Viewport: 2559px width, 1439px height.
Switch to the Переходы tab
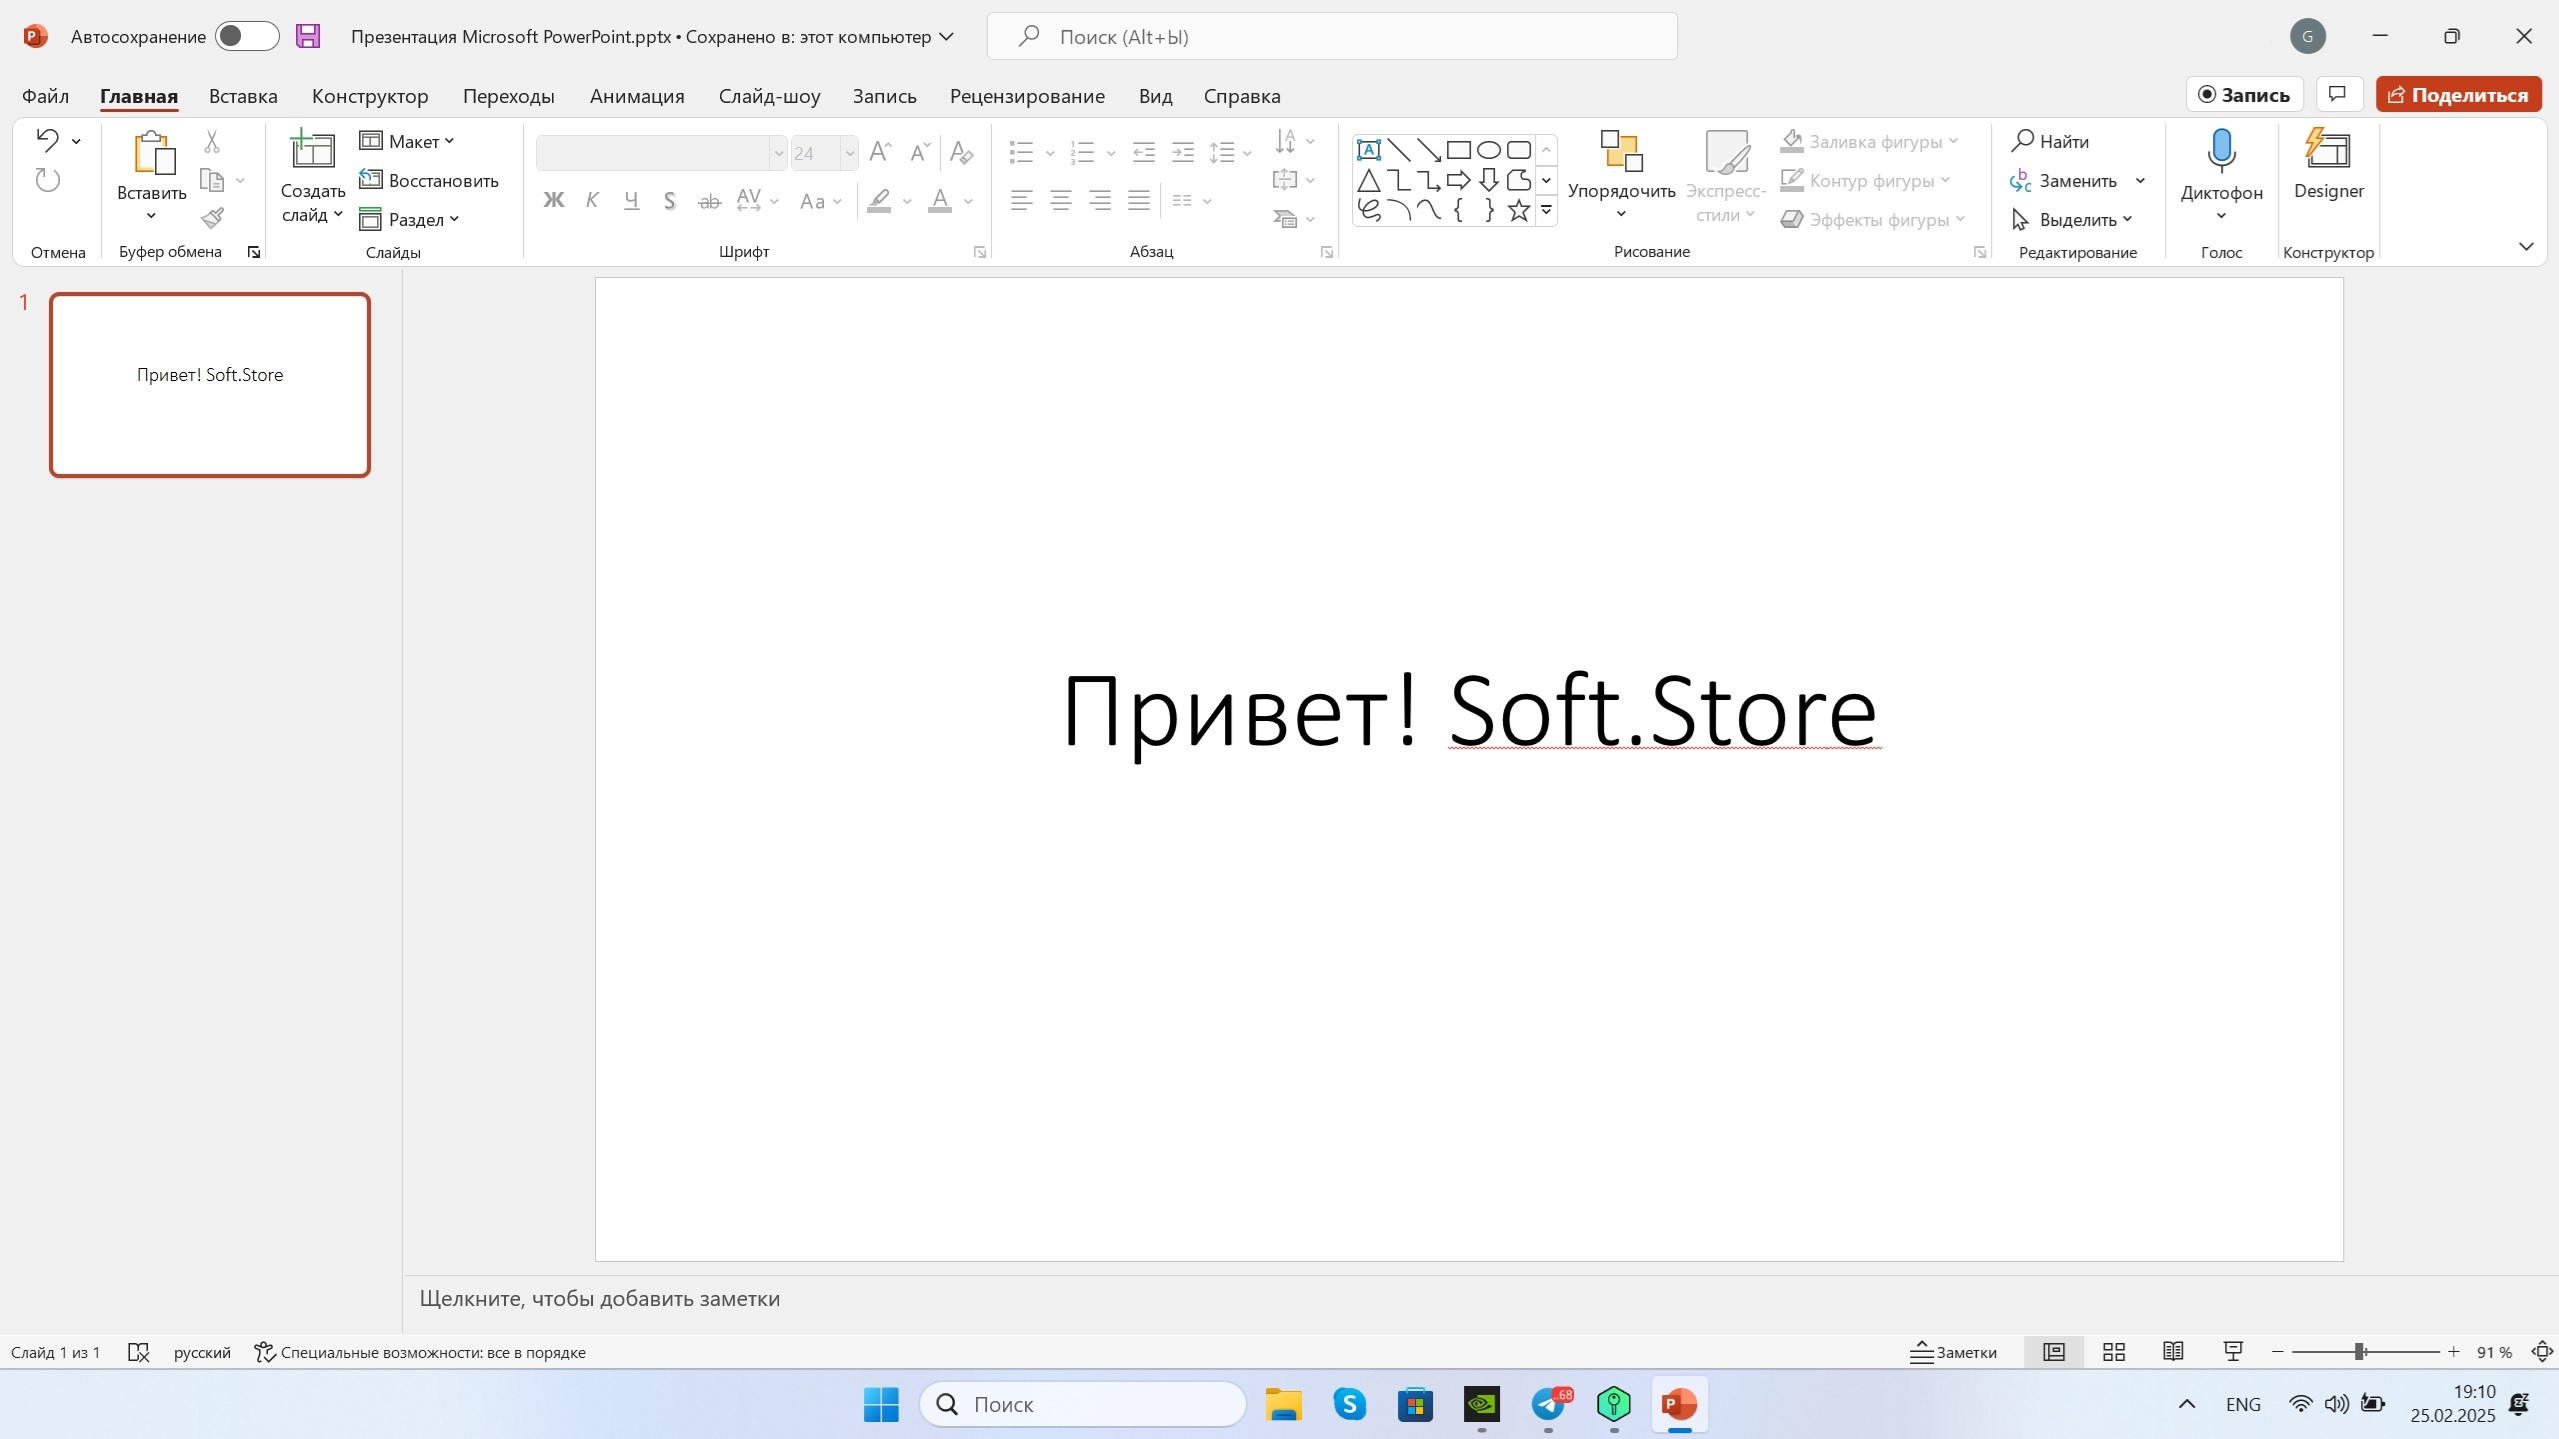click(508, 96)
